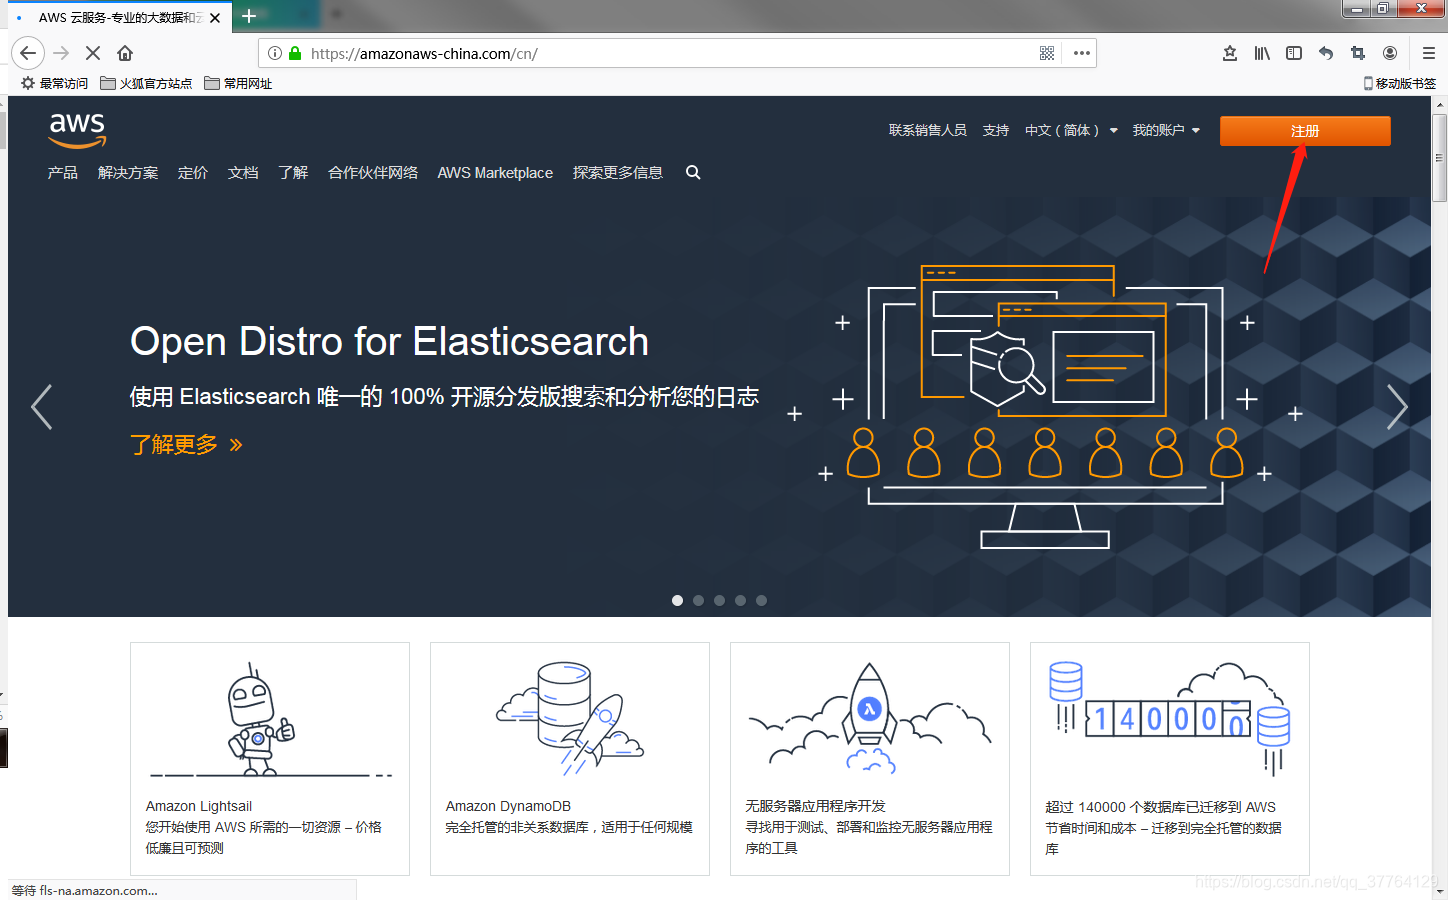Viewport: 1448px width, 900px height.
Task: Click 了解更多 link in banner
Action: (x=186, y=444)
